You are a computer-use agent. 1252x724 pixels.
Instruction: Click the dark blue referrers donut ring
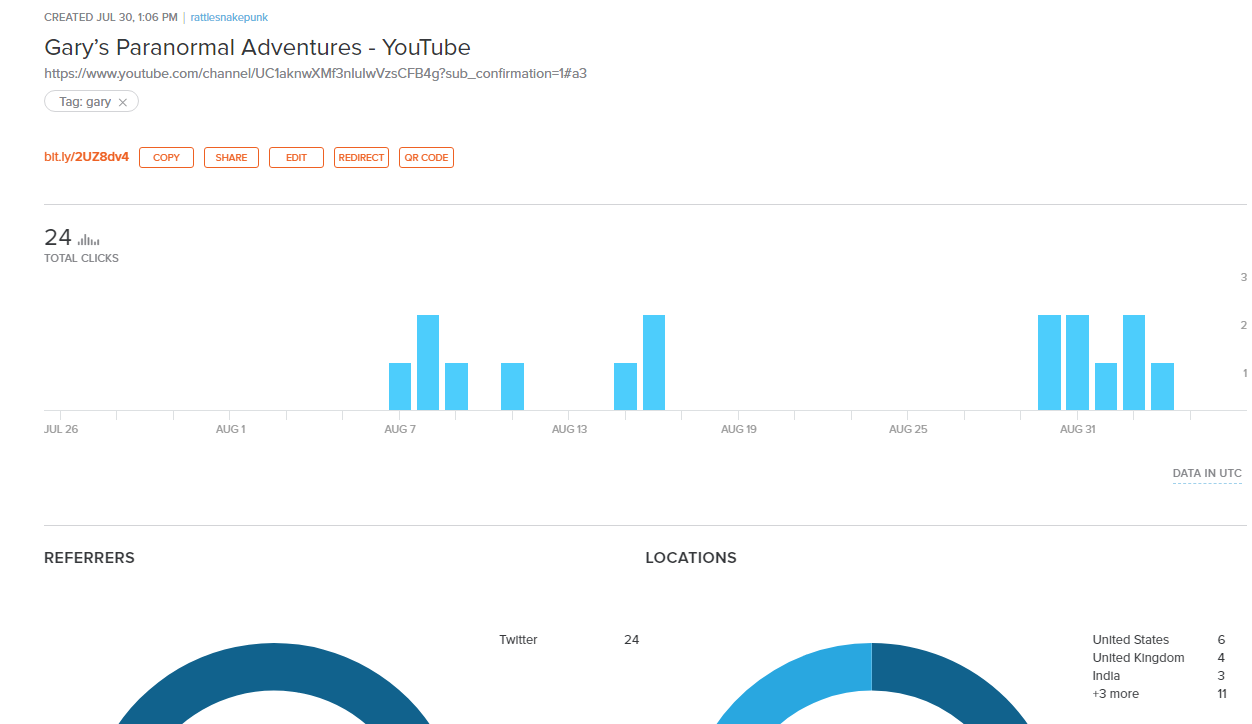click(x=273, y=665)
